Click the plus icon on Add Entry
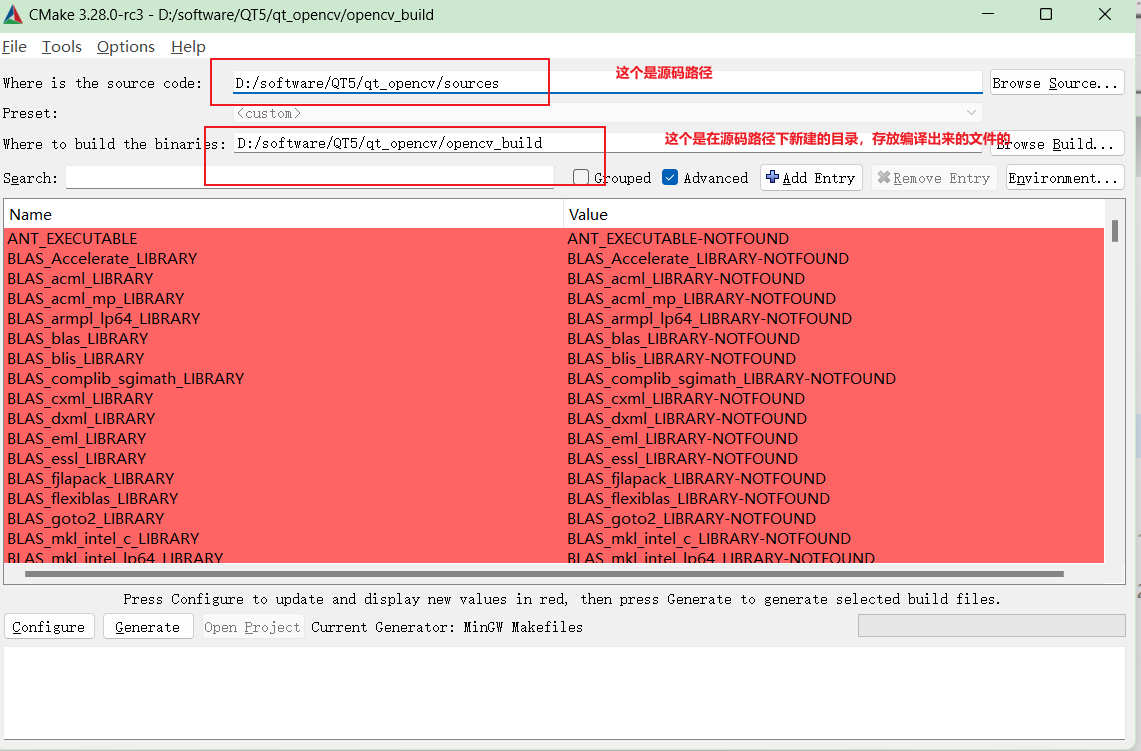This screenshot has height=751, width=1141. pyautogui.click(x=772, y=178)
